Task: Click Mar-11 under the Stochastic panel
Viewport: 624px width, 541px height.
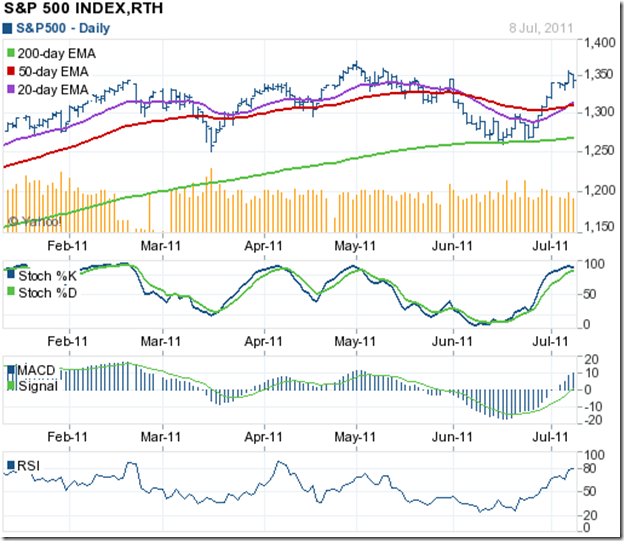Action: tap(157, 342)
